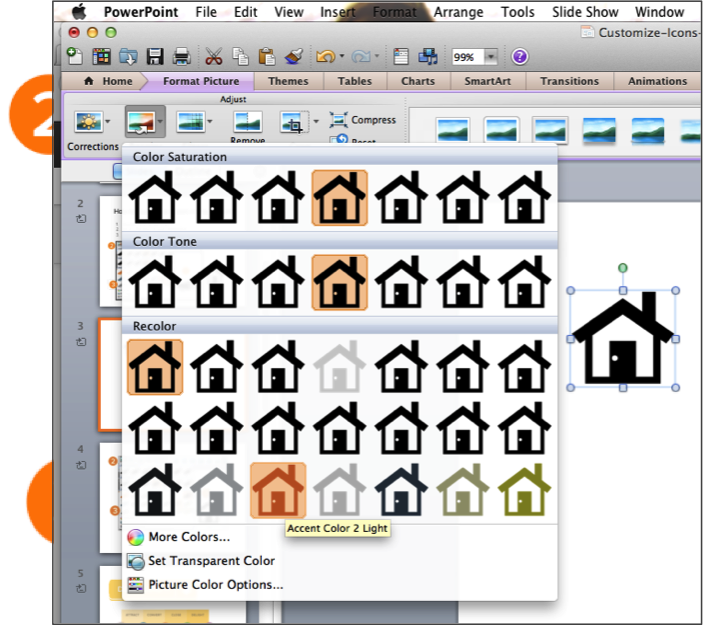Image resolution: width=703 pixels, height=626 pixels.
Task: Open the Insert menu
Action: 338,12
